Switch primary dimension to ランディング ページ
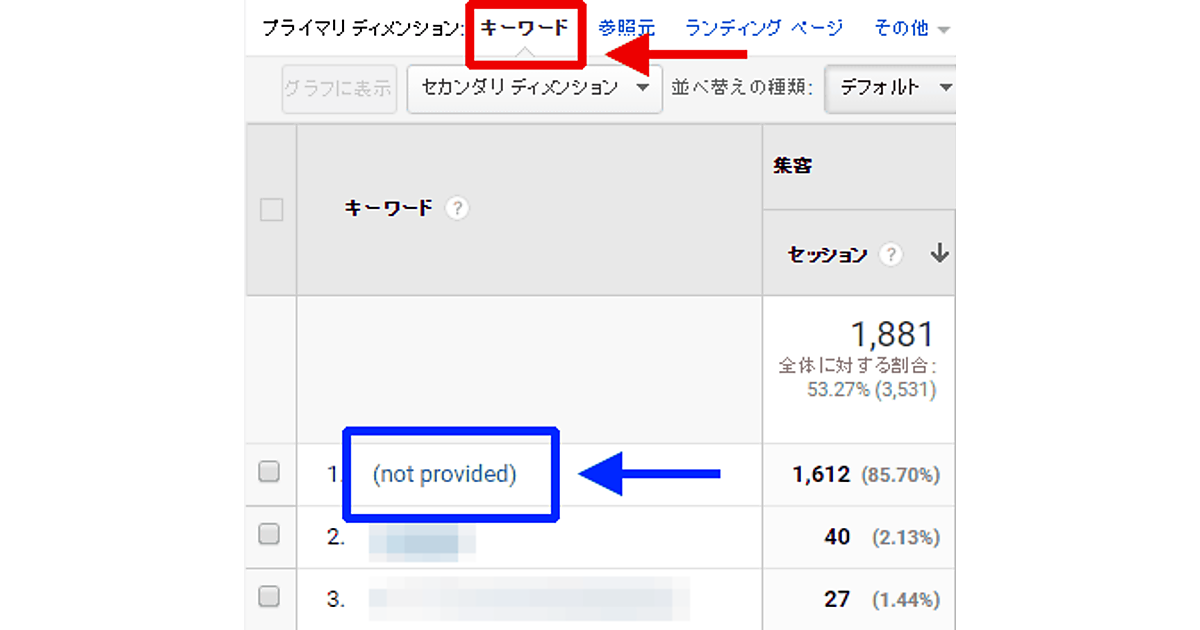The image size is (1200, 630). (x=764, y=28)
